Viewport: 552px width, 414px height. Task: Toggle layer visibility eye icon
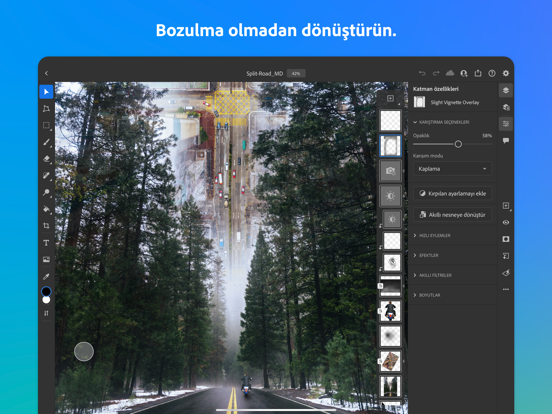[x=506, y=222]
